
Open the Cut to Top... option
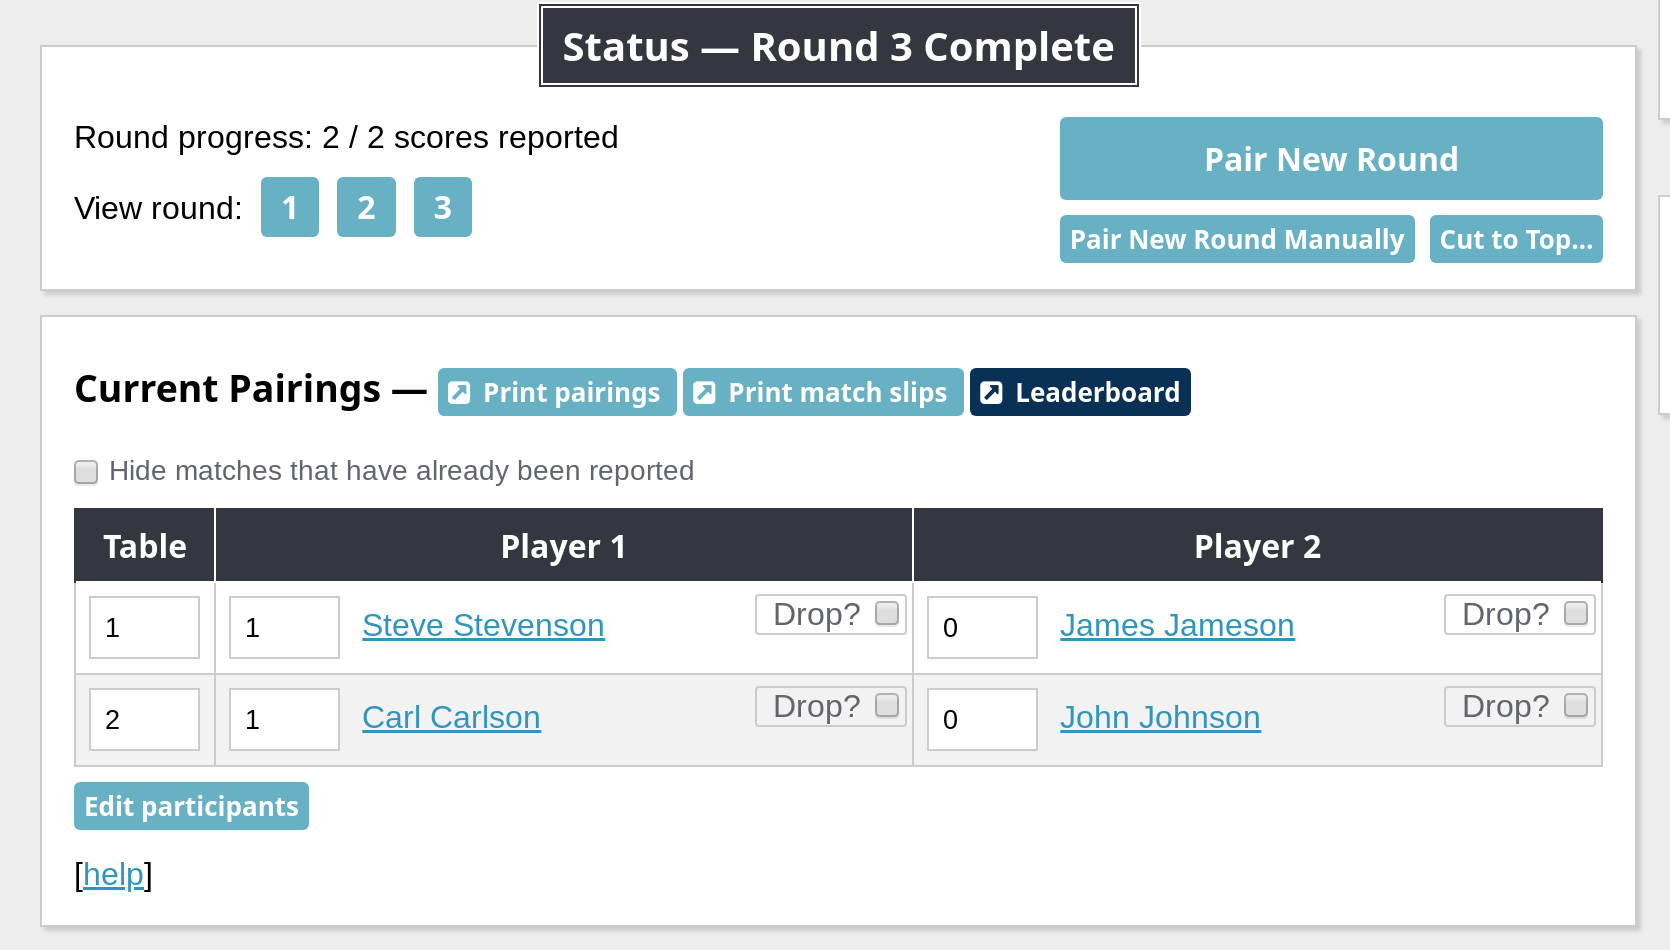[x=1515, y=240]
